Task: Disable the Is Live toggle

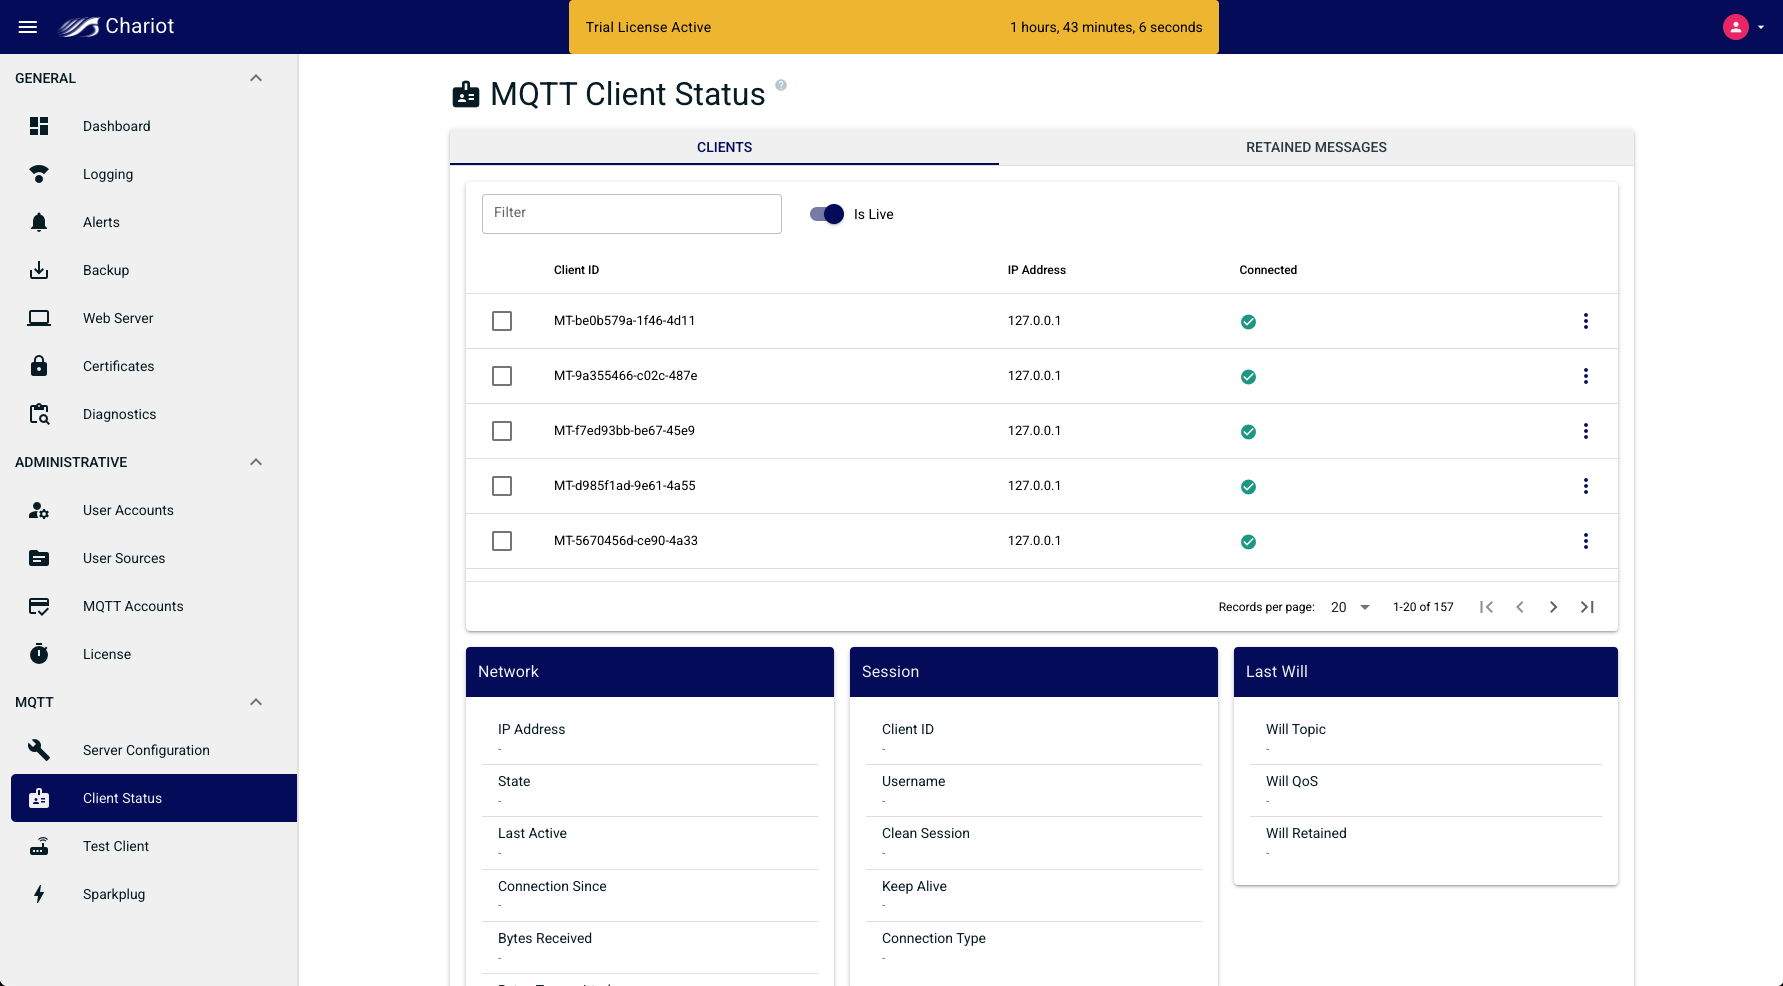Action: click(827, 214)
